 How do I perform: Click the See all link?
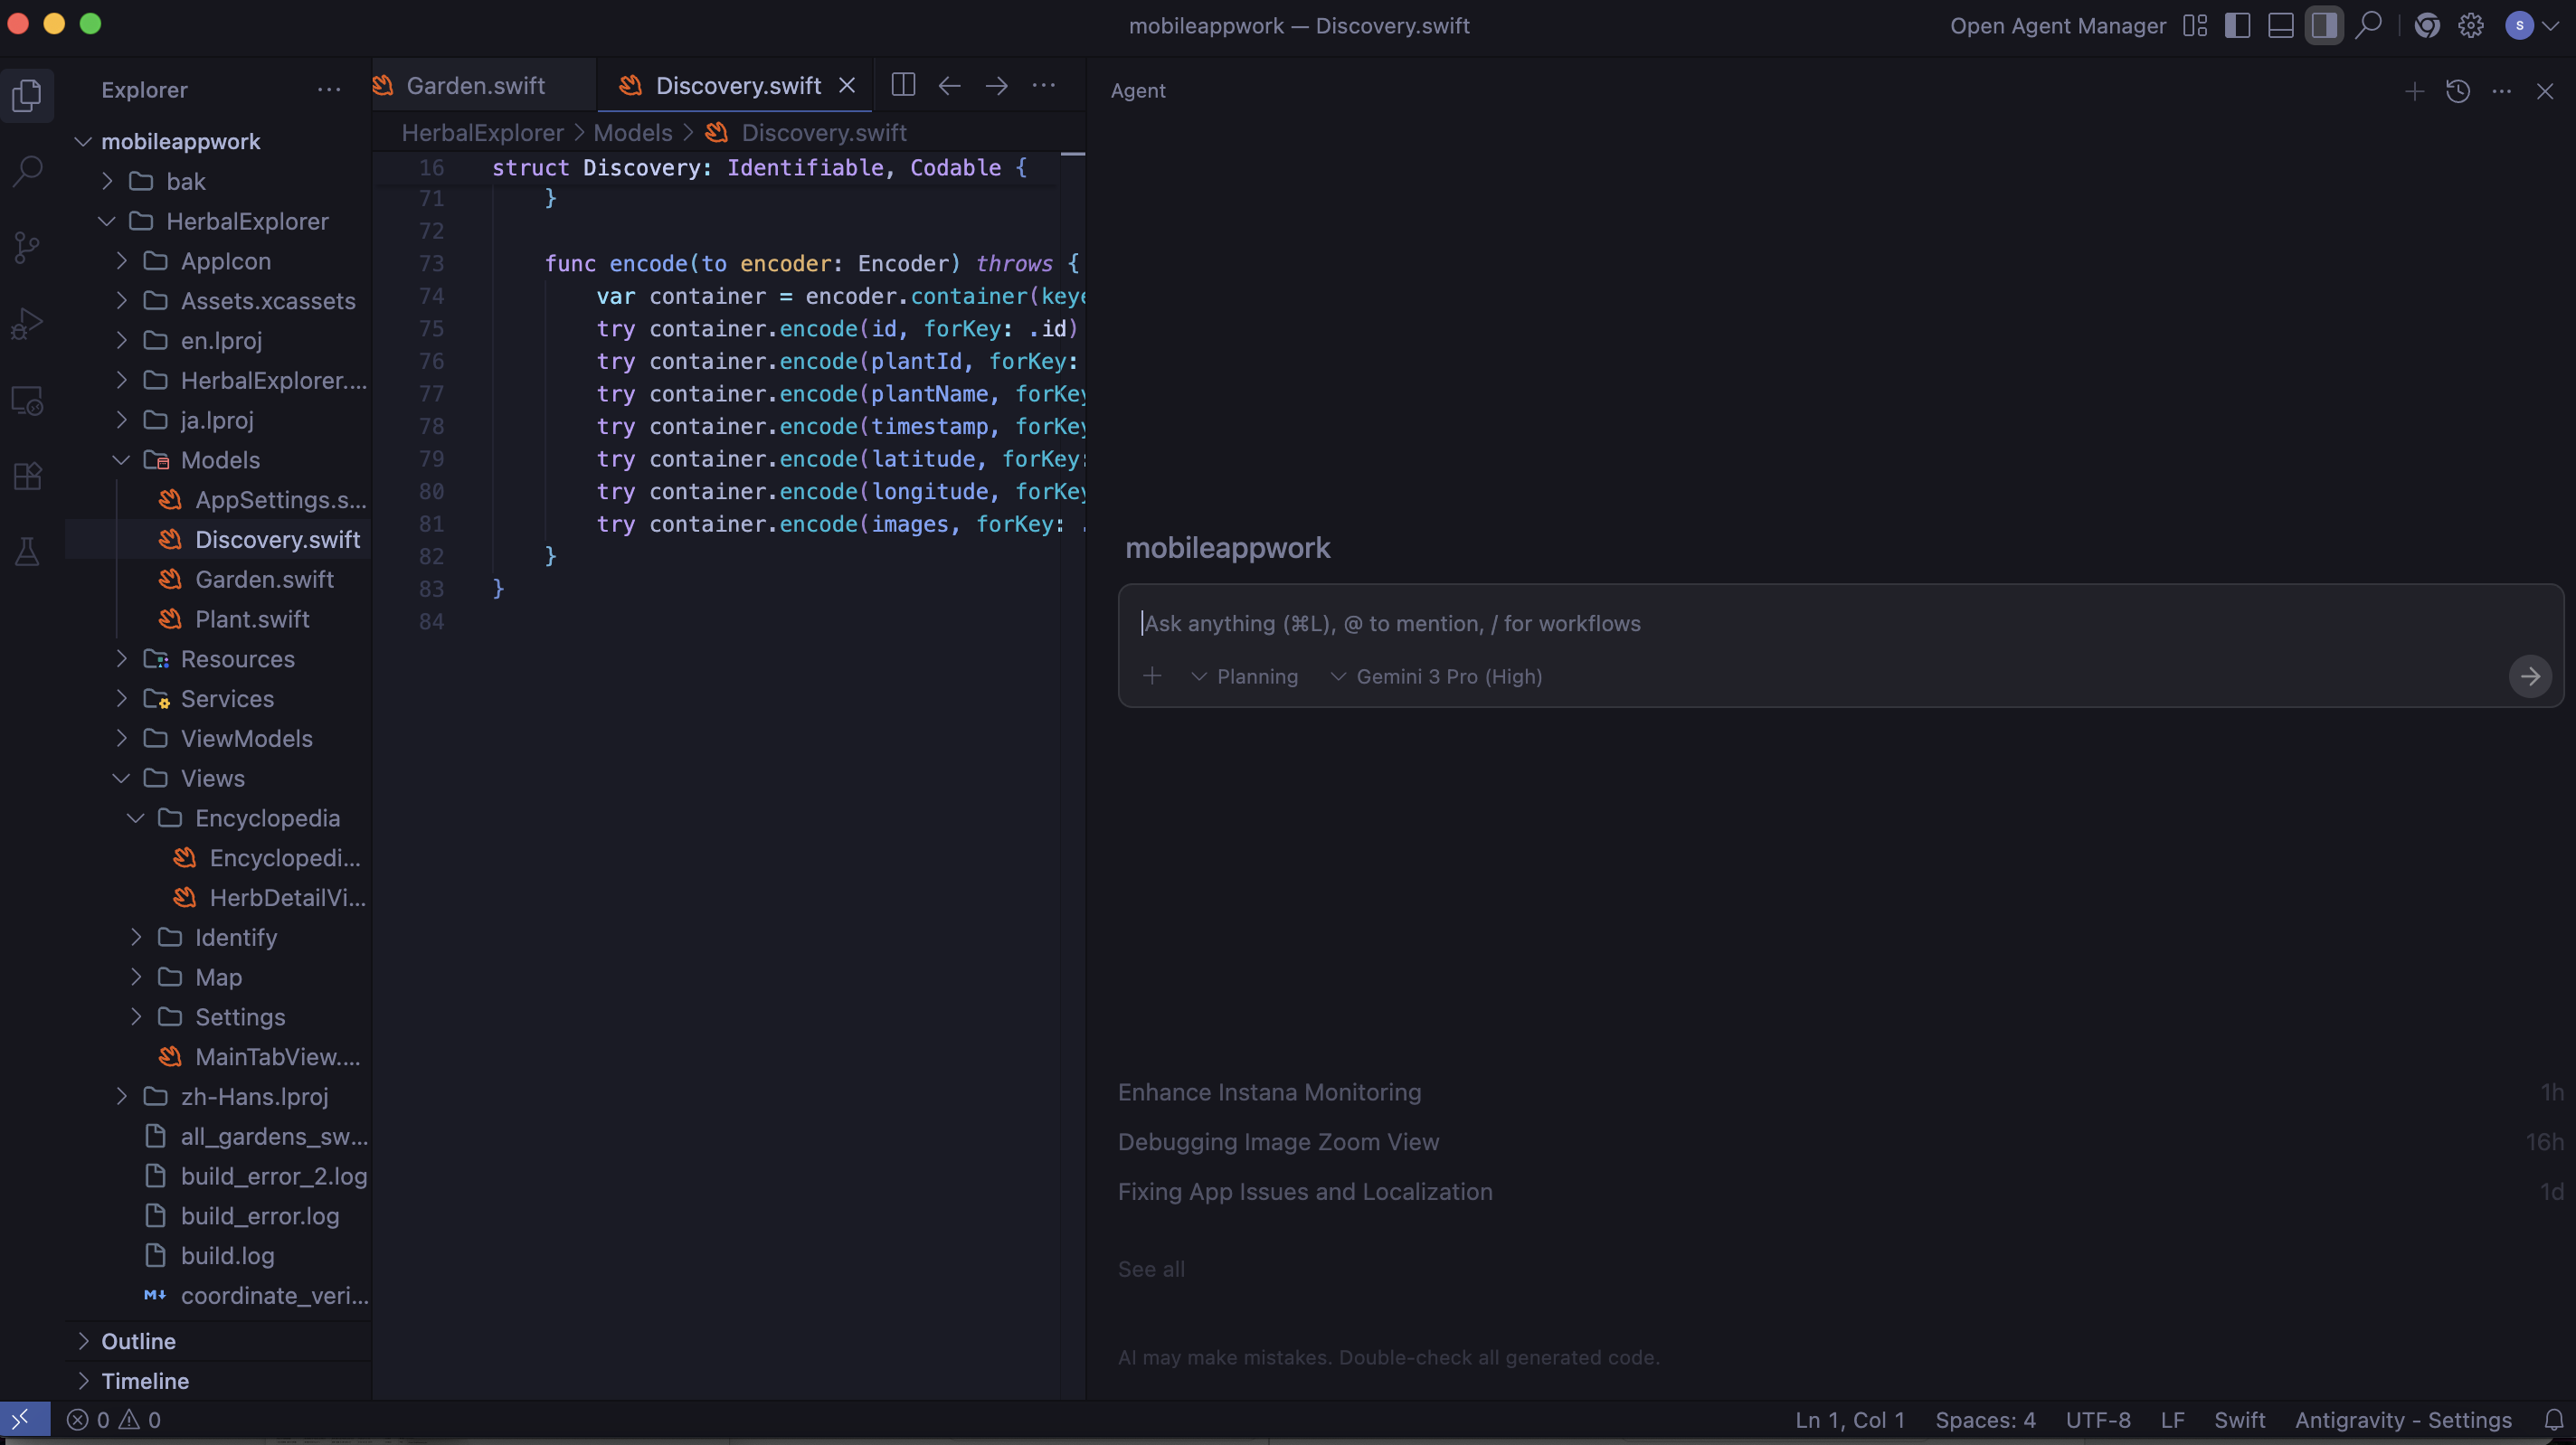click(1151, 1268)
